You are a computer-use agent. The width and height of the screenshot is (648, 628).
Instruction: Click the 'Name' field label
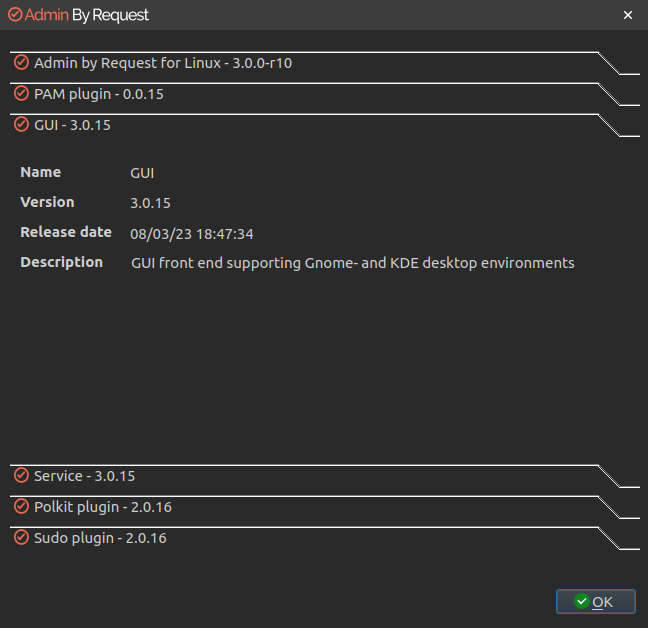pyautogui.click(x=40, y=172)
